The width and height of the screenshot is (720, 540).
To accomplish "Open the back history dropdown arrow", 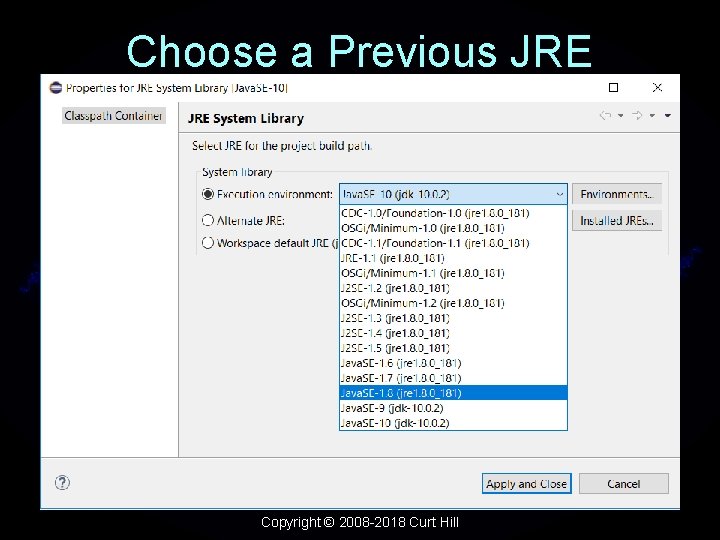I will click(621, 116).
